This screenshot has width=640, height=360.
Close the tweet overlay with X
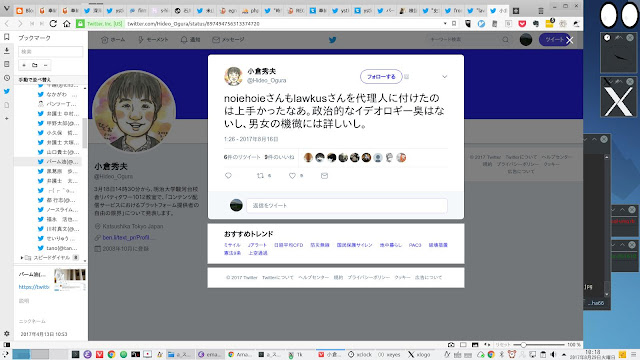coord(570,40)
